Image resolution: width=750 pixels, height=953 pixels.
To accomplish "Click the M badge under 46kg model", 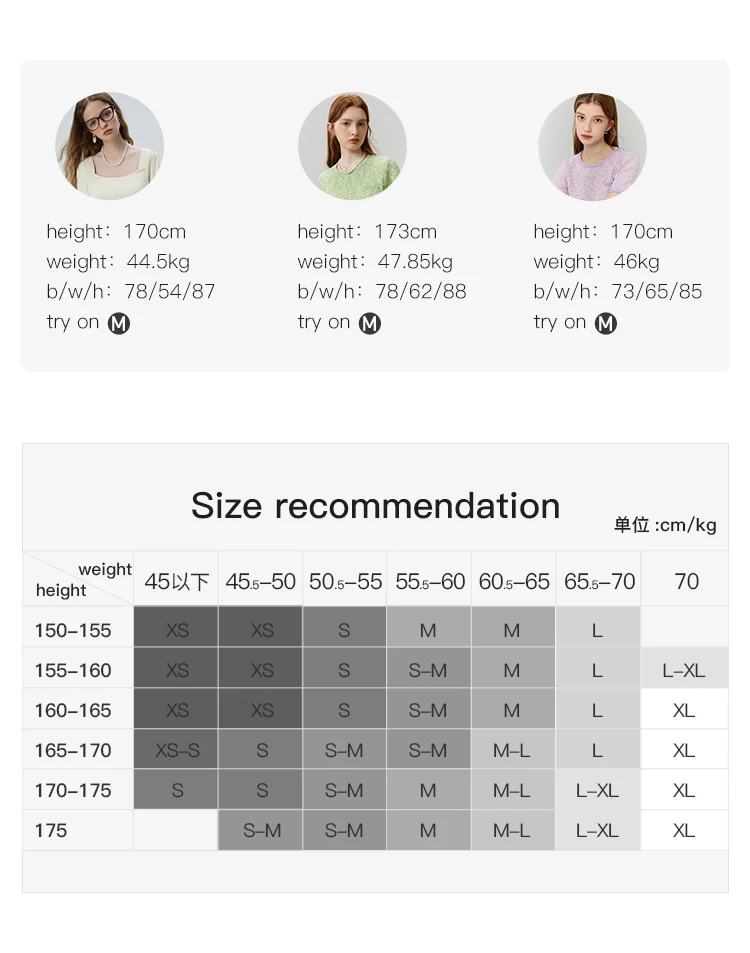I will pyautogui.click(x=605, y=323).
